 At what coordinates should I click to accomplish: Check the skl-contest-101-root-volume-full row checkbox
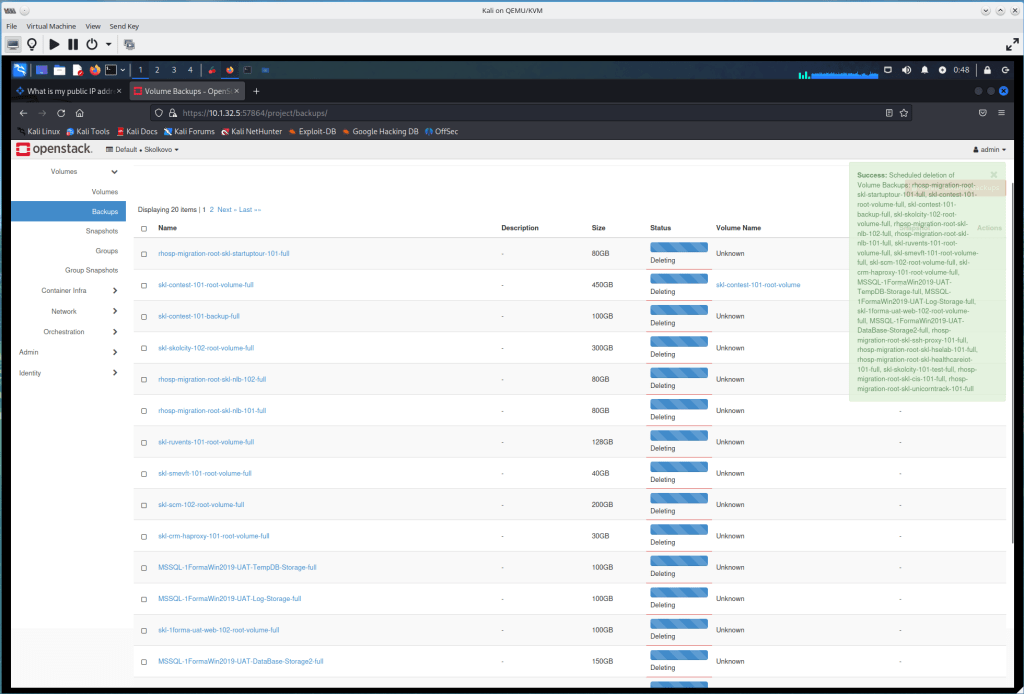144,285
